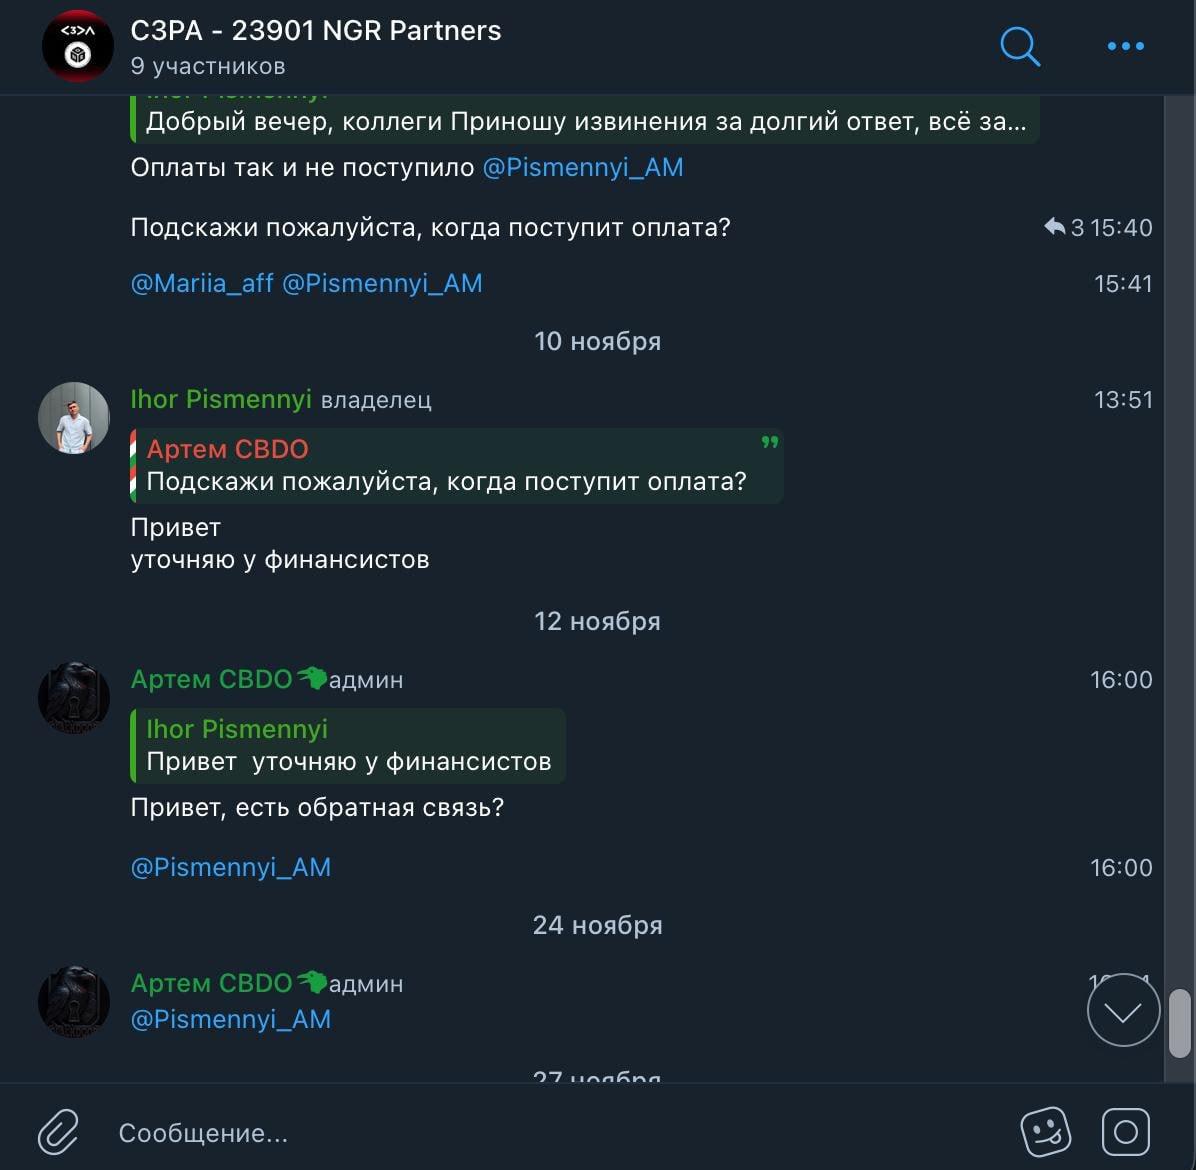
Task: Click the sender name Ihor Pismennyi владелец
Action: click(x=221, y=400)
